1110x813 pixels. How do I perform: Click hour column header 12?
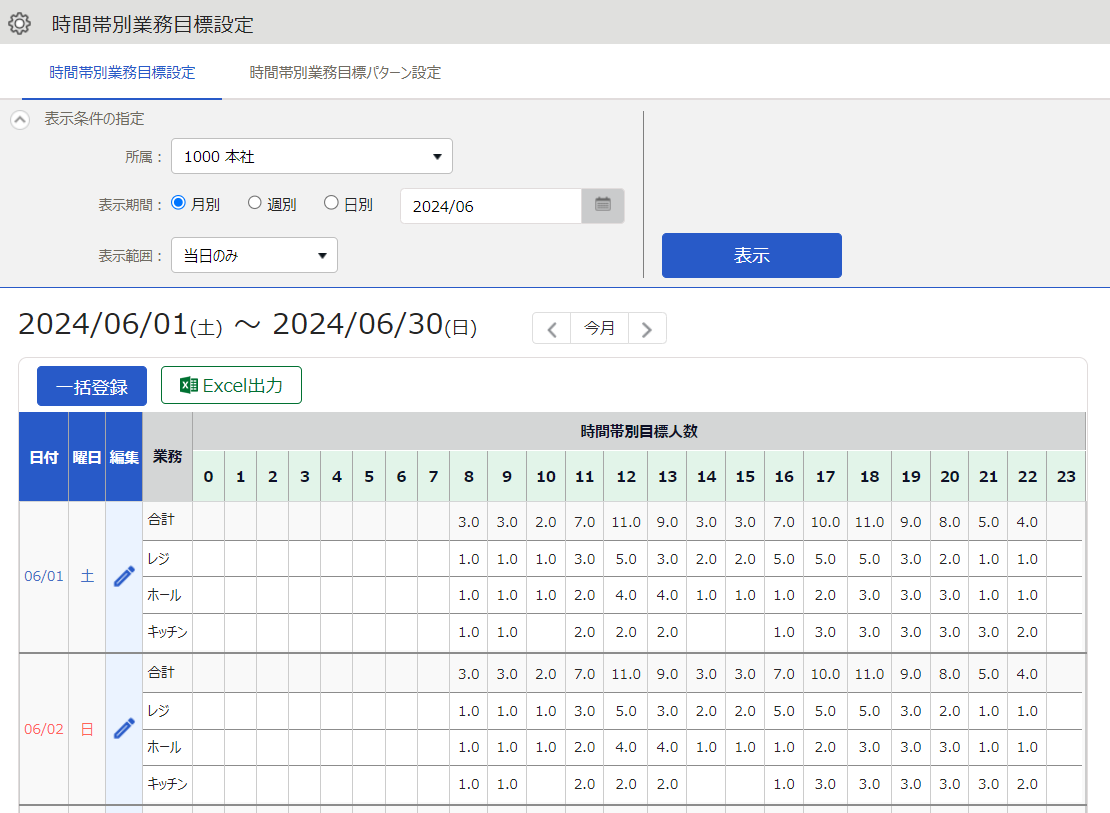coord(626,477)
